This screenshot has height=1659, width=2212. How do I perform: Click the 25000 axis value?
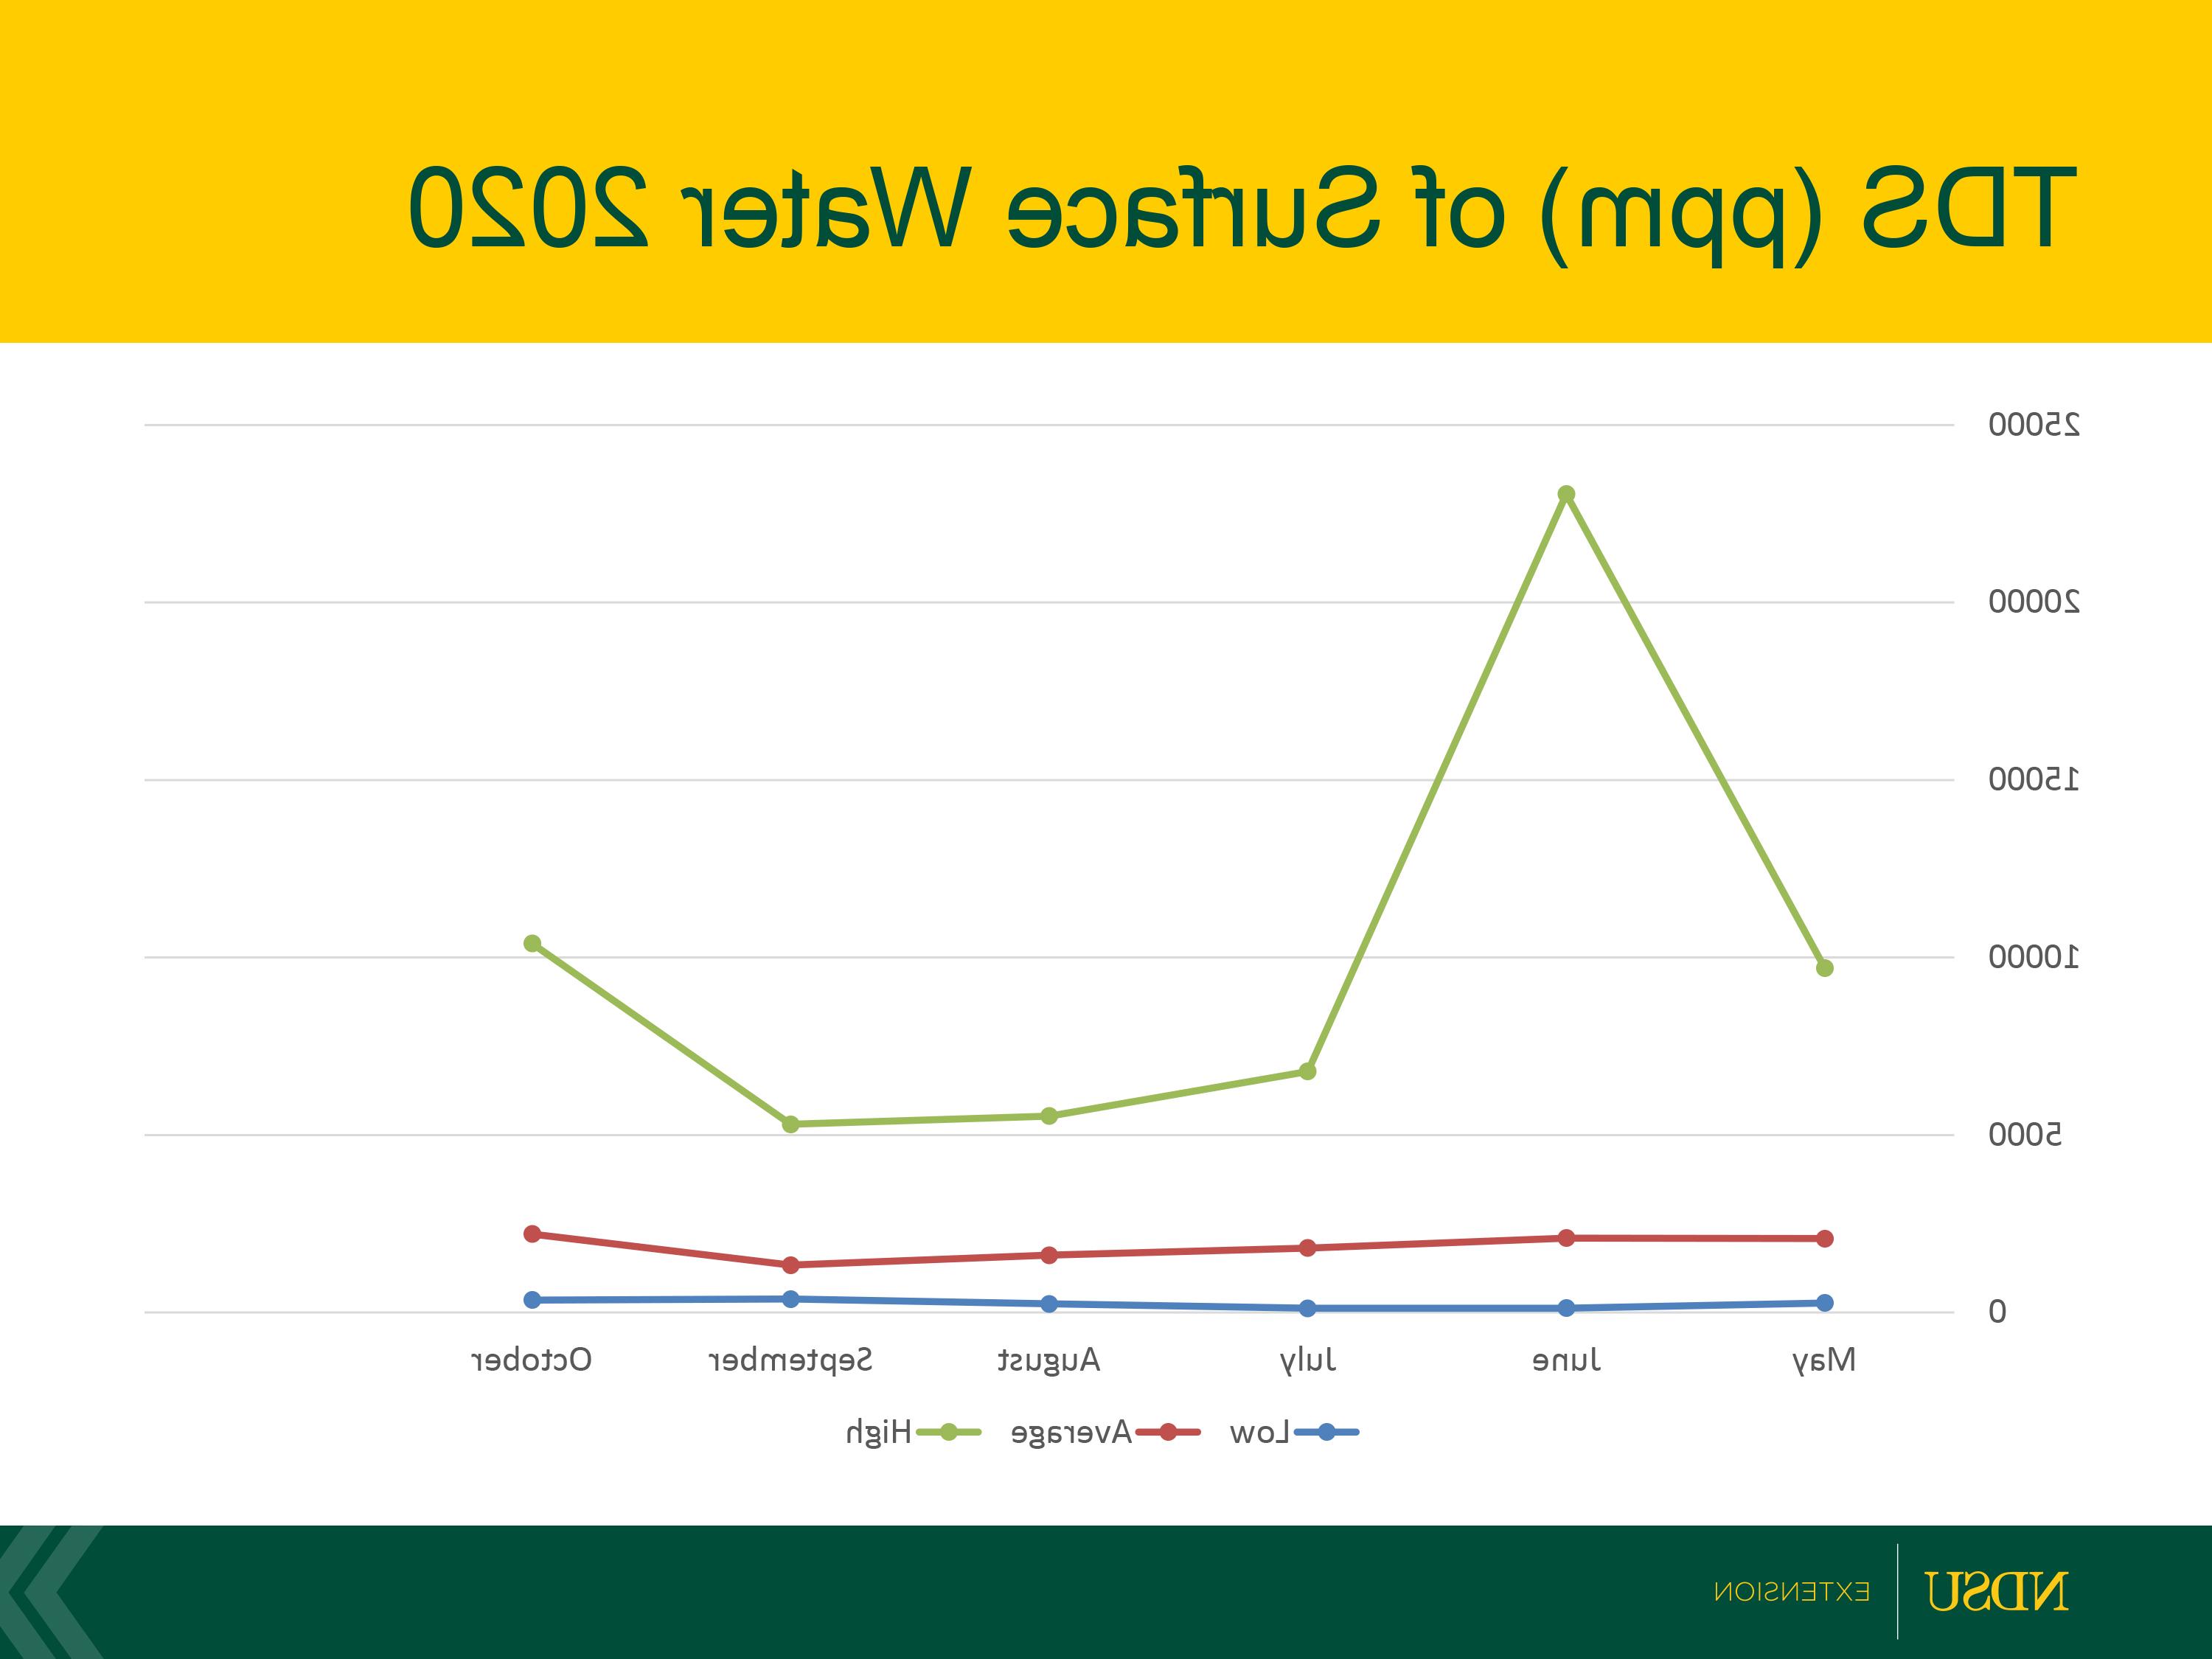point(2034,425)
